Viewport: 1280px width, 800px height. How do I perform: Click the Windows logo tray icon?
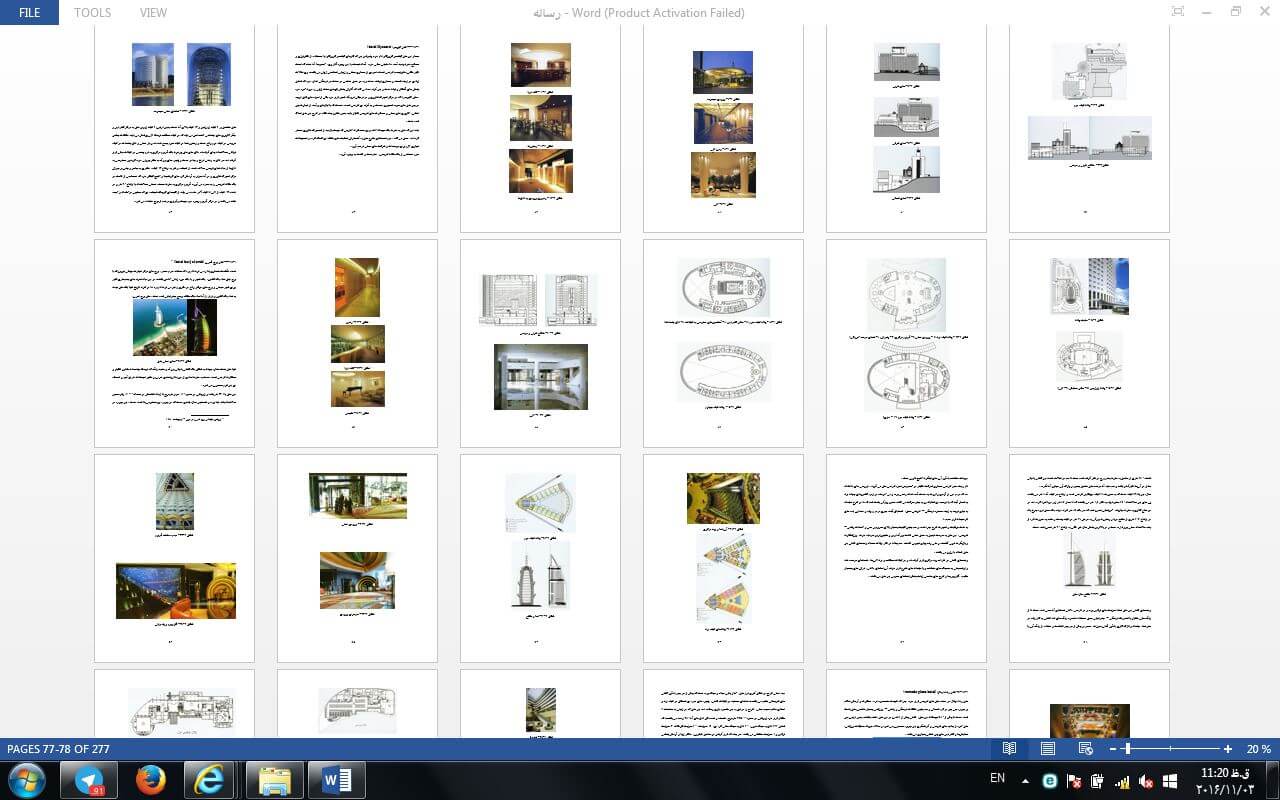(1170, 781)
